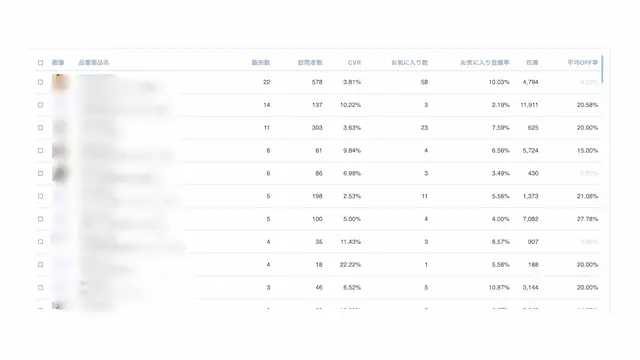
Task: Click the 21.08% average OFF rate cell
Action: click(587, 196)
